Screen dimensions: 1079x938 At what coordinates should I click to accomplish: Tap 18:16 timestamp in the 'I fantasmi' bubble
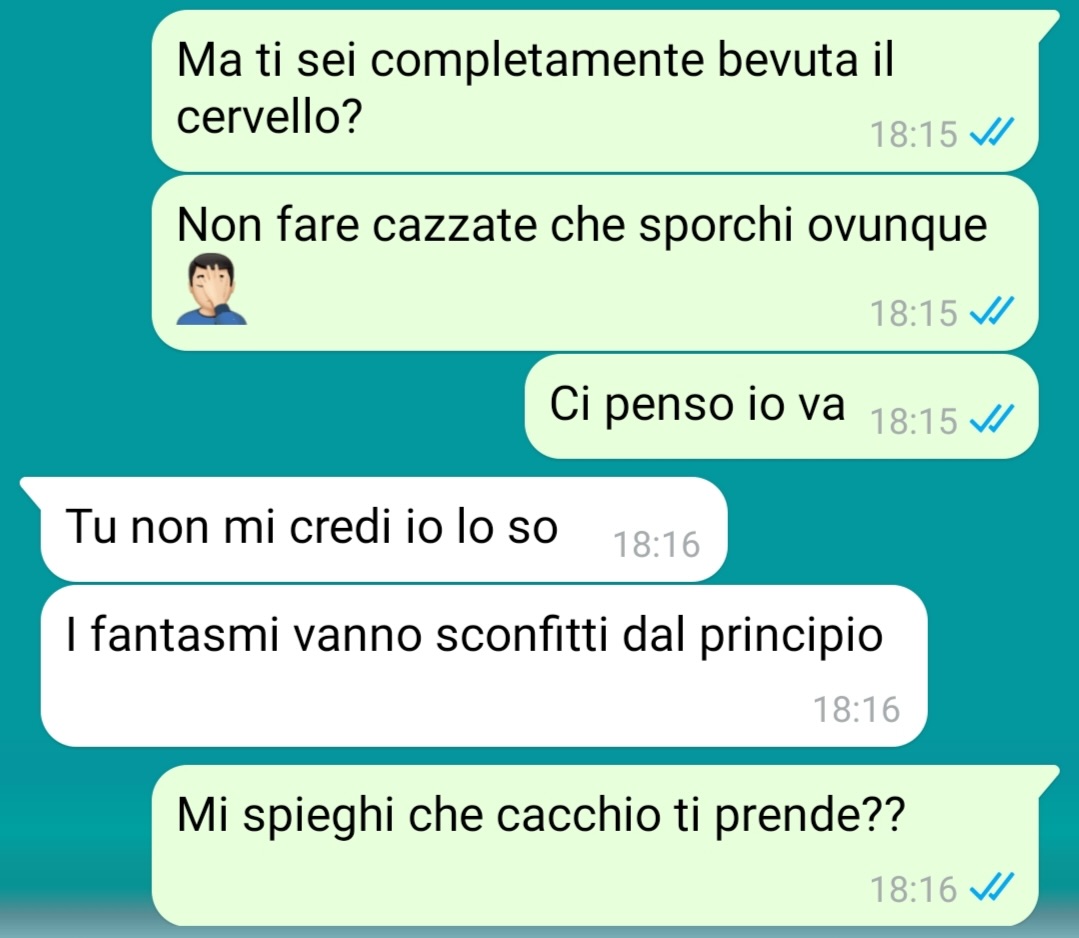857,709
